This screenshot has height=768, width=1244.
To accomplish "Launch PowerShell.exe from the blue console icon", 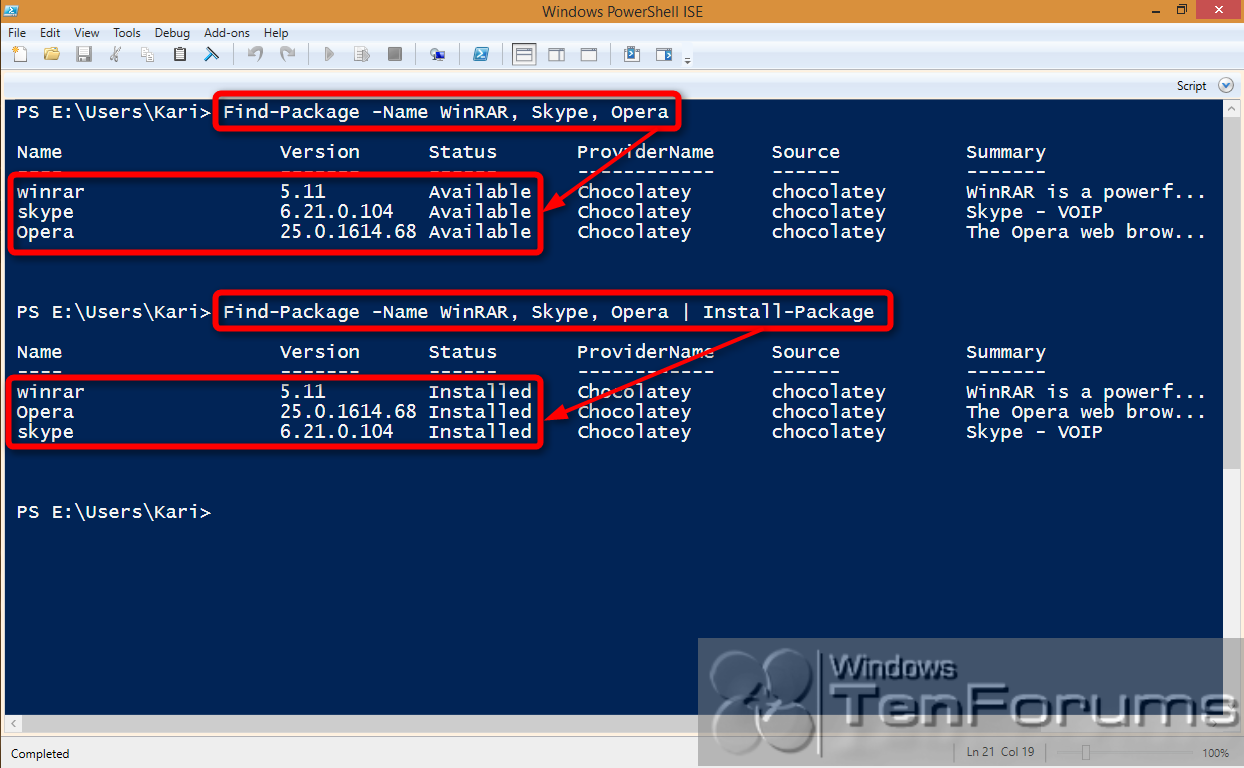I will pyautogui.click(x=481, y=54).
